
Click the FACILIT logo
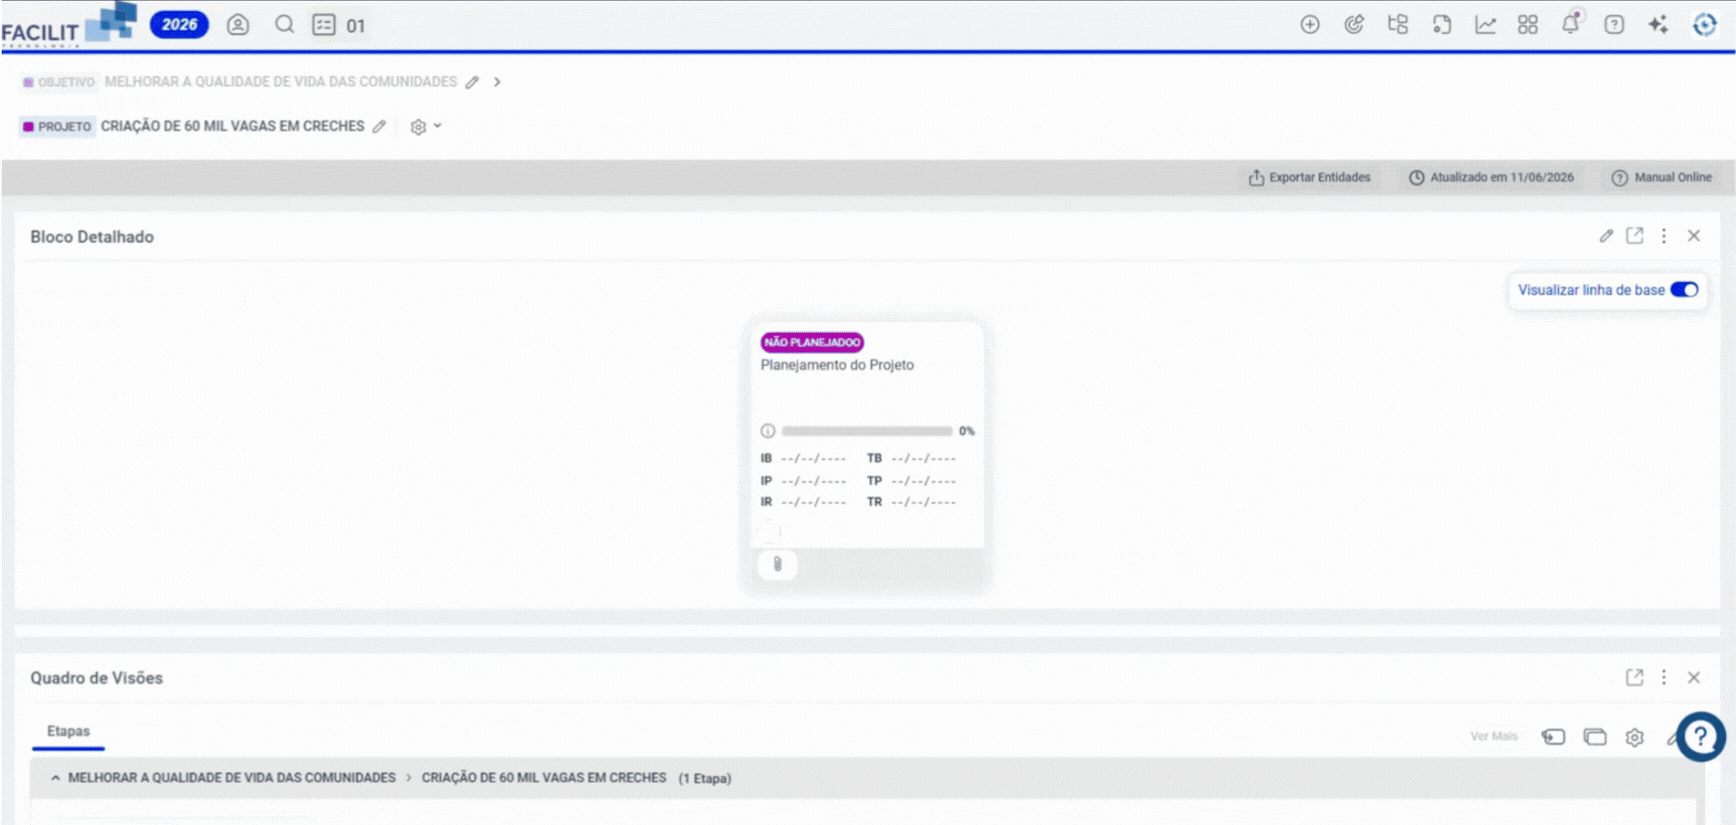68,25
